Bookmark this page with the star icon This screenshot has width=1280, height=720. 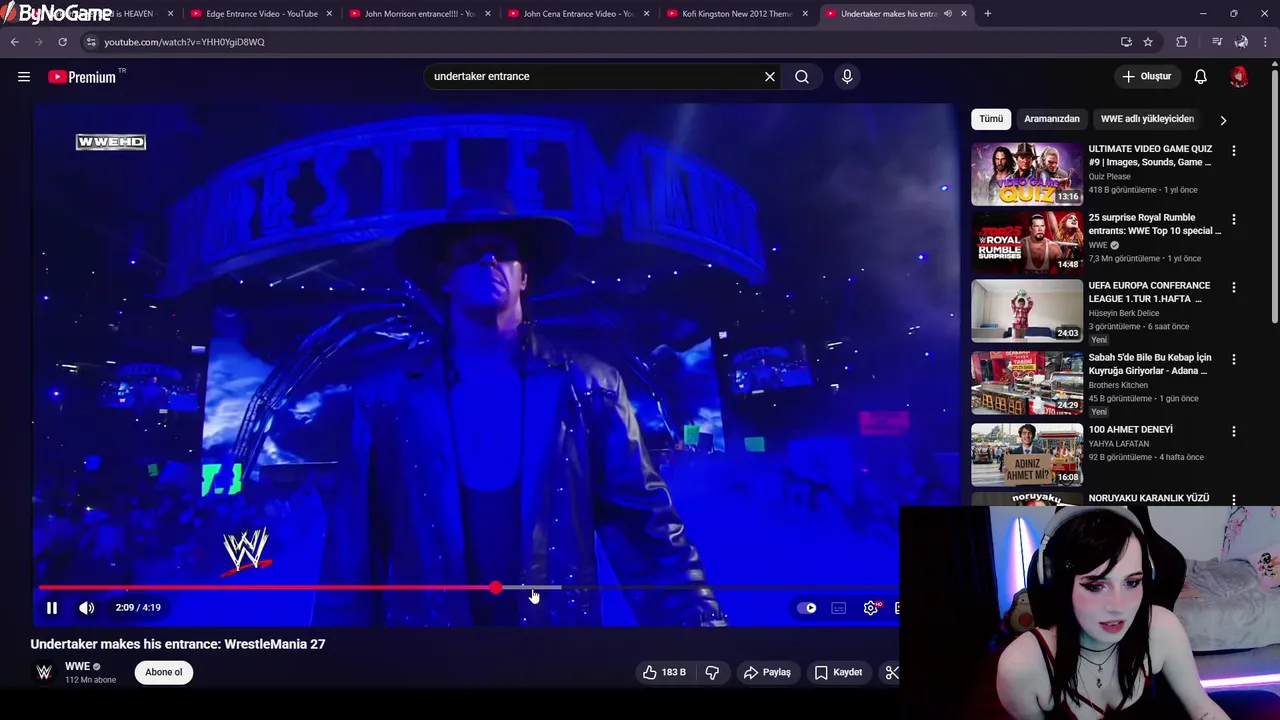1148,42
